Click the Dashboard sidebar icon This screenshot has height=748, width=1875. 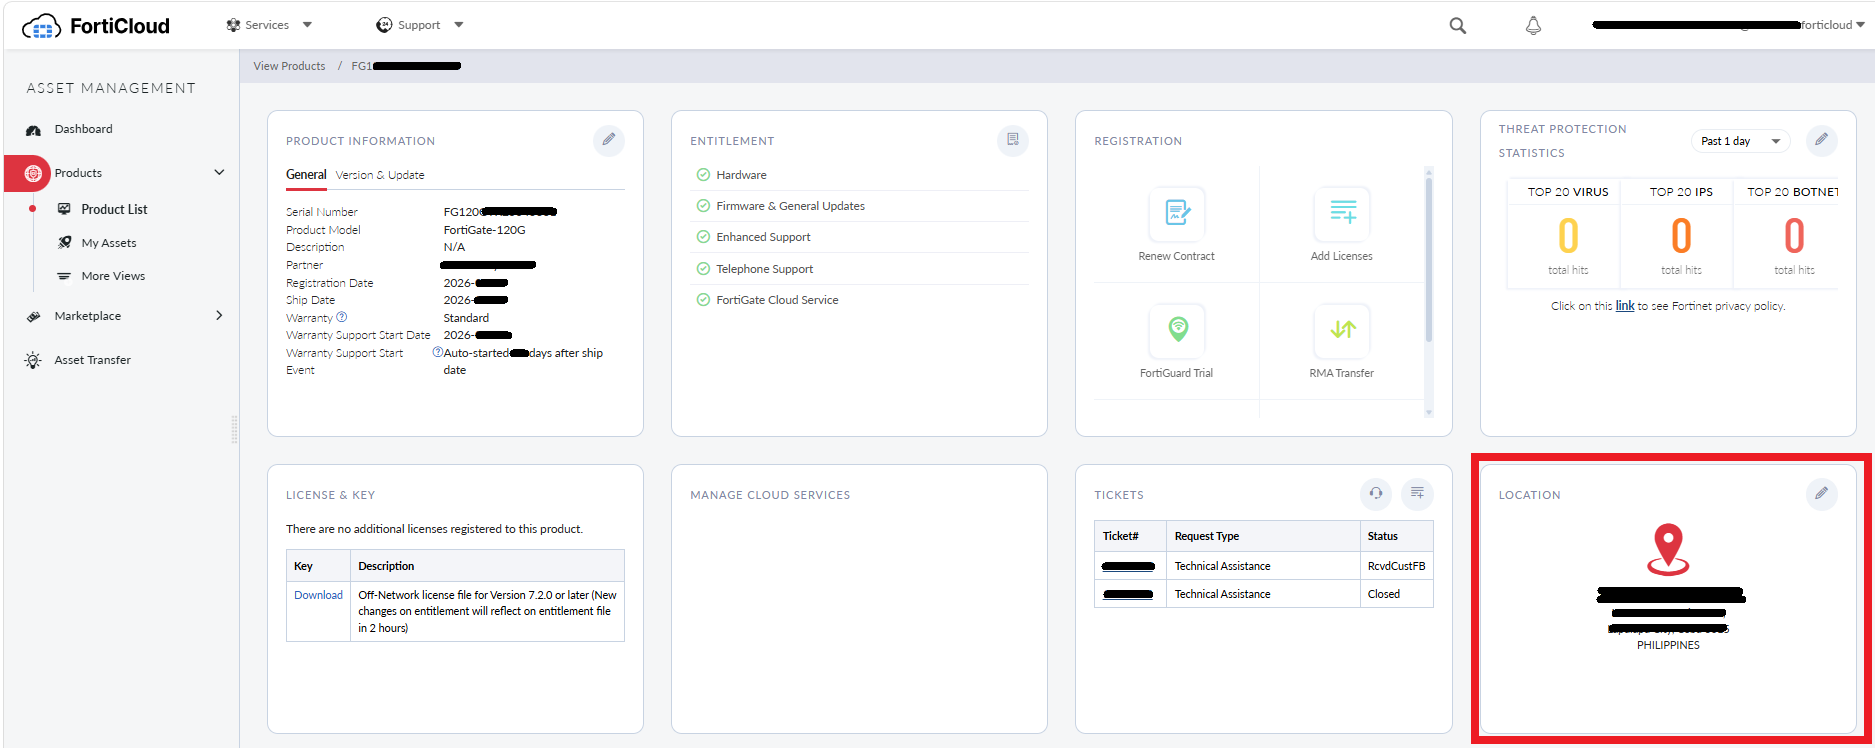pyautogui.click(x=34, y=130)
